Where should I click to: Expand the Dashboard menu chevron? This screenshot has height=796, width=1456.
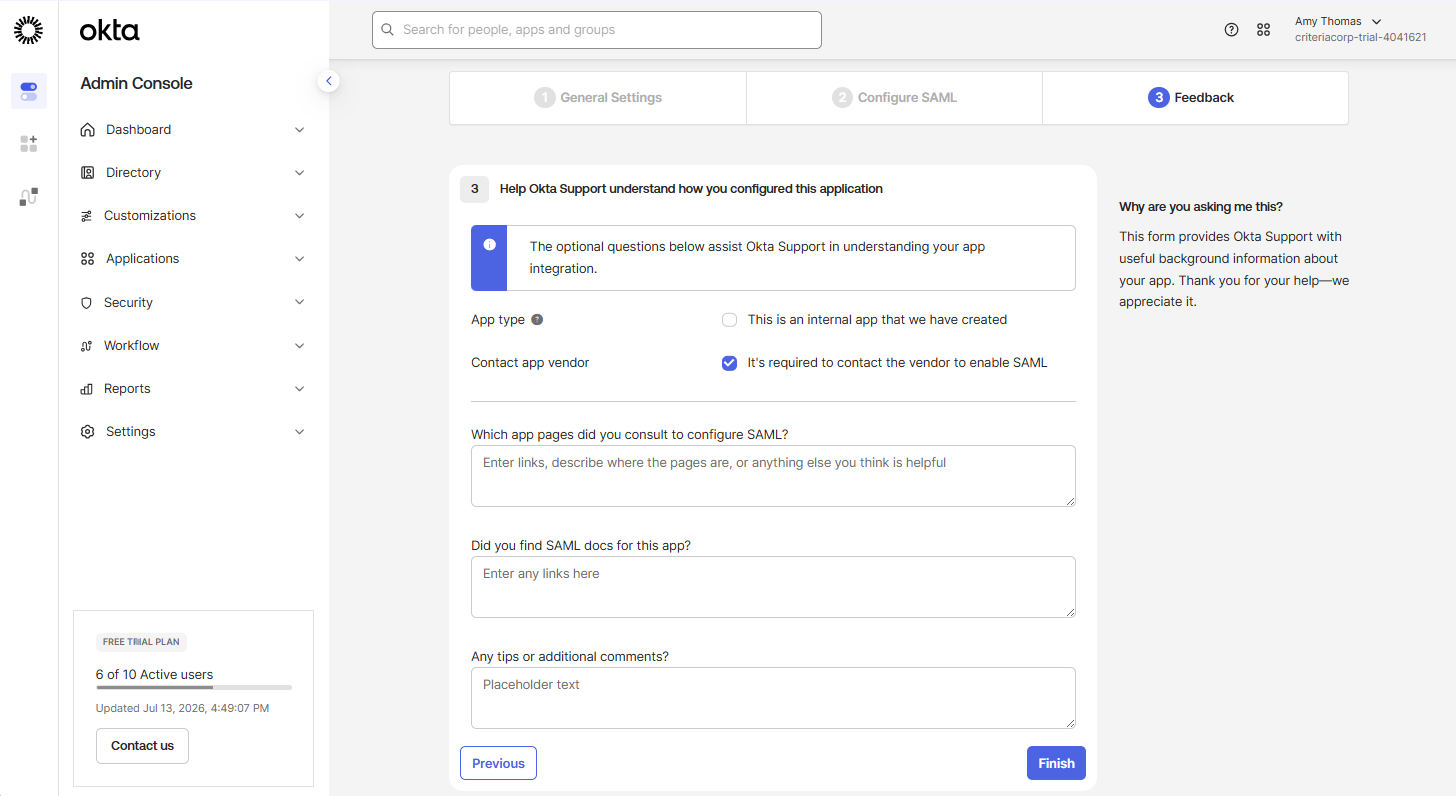tap(299, 130)
